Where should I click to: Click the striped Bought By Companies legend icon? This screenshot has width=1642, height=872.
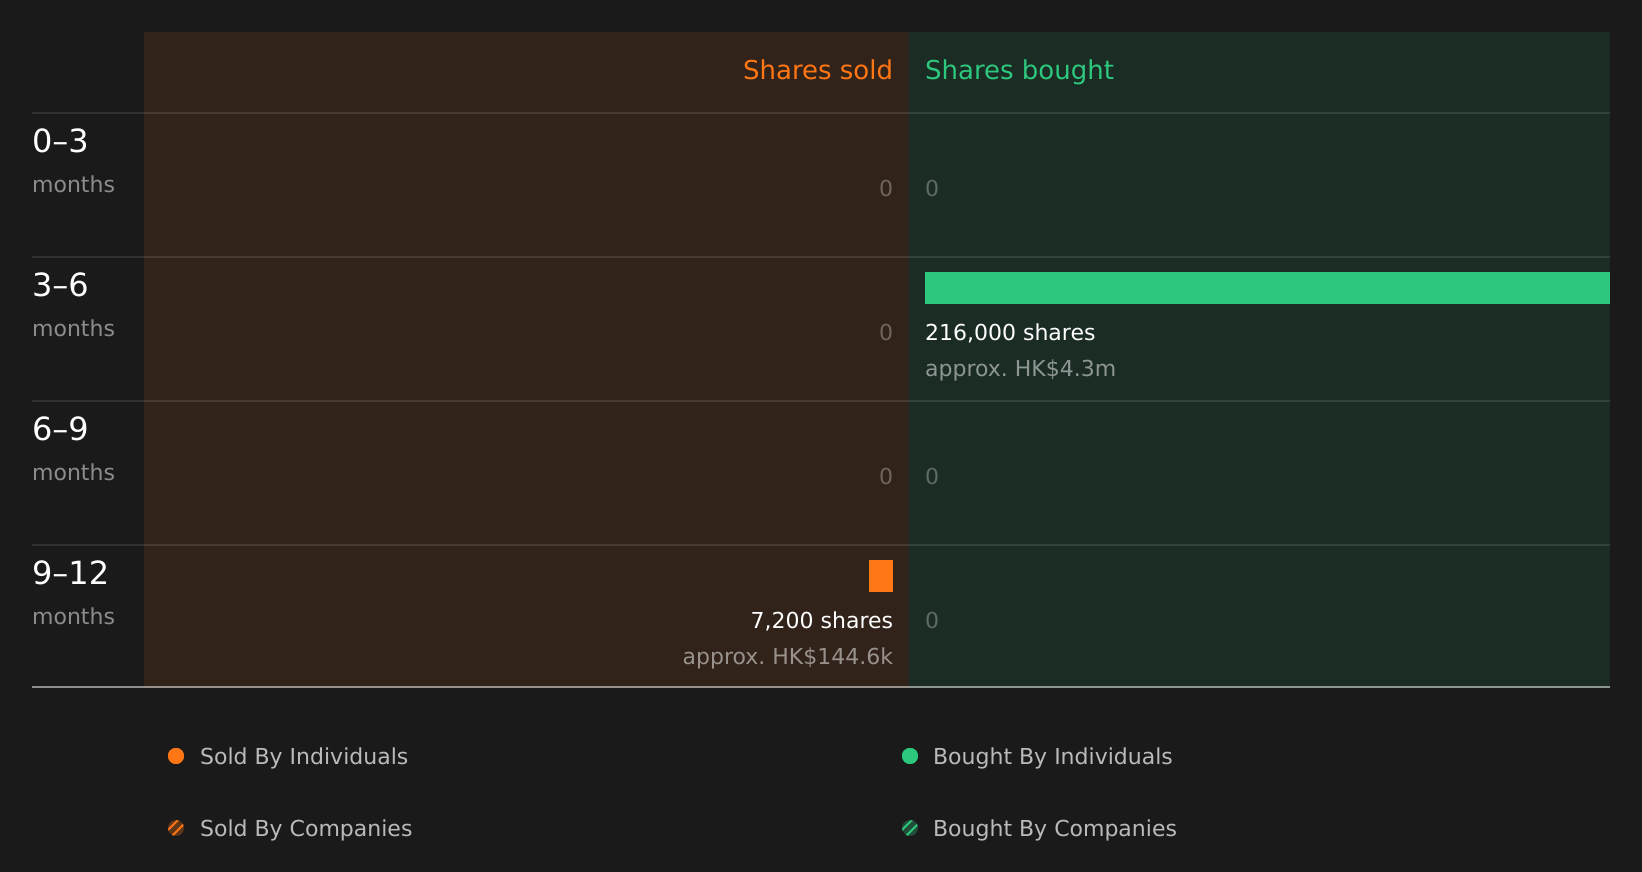click(x=910, y=828)
